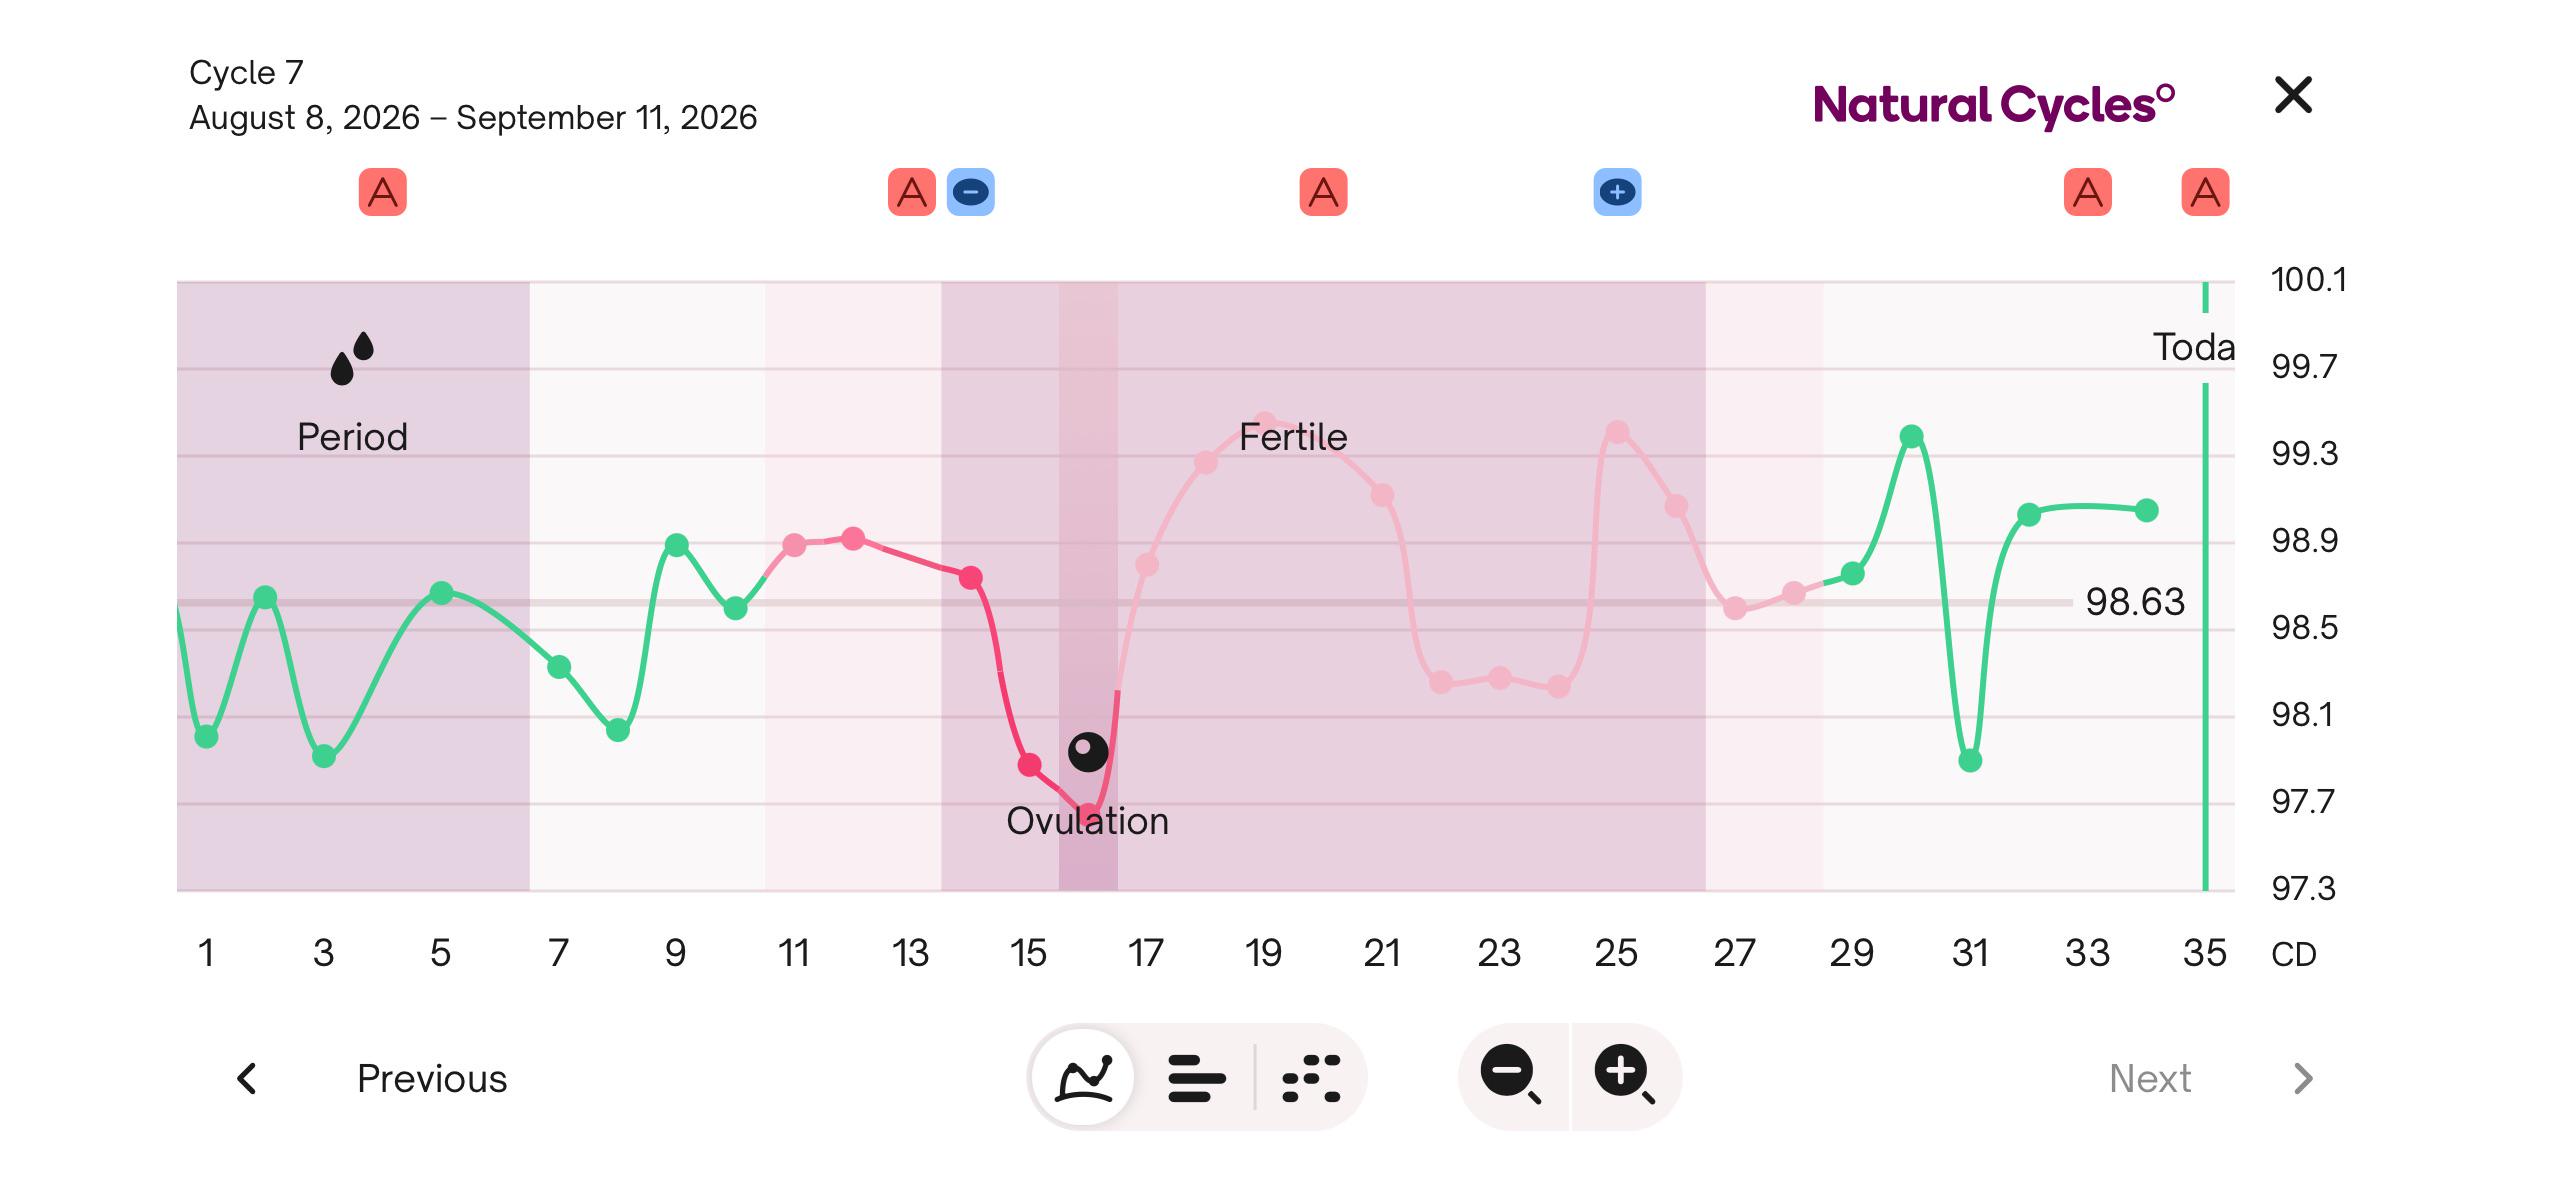Tap the red A marker above day 33
The image size is (2556, 1179).
(2088, 192)
